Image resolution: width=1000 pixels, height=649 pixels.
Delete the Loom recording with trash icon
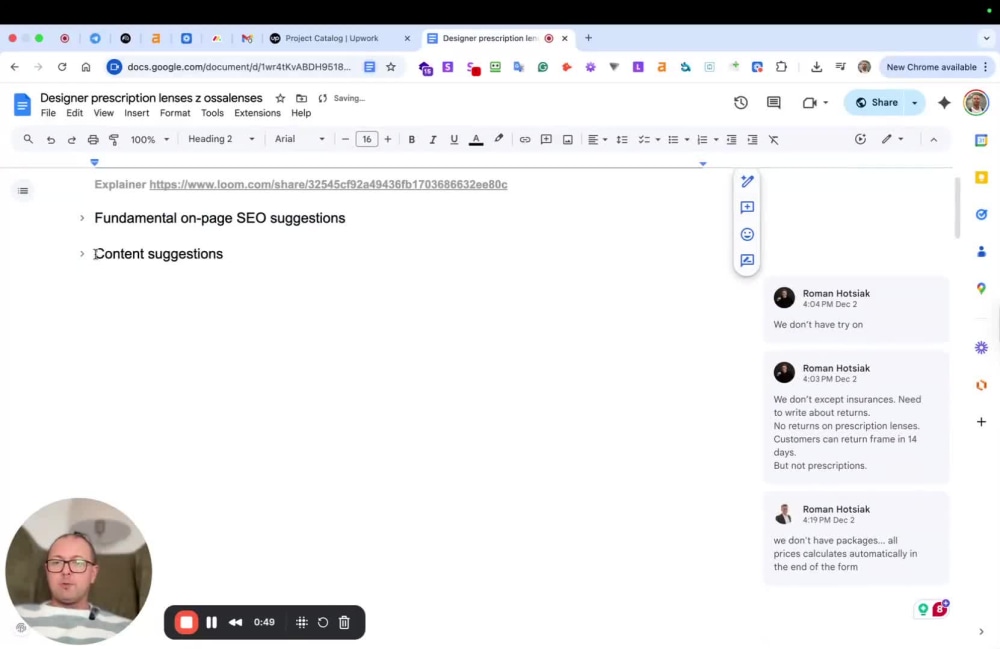(344, 622)
